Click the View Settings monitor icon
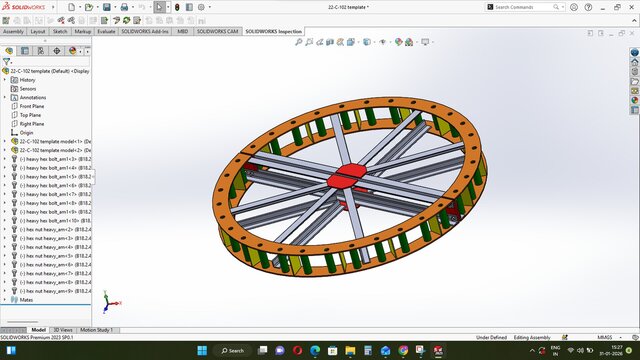Screen dimensions: 640x360 pos(425,42)
